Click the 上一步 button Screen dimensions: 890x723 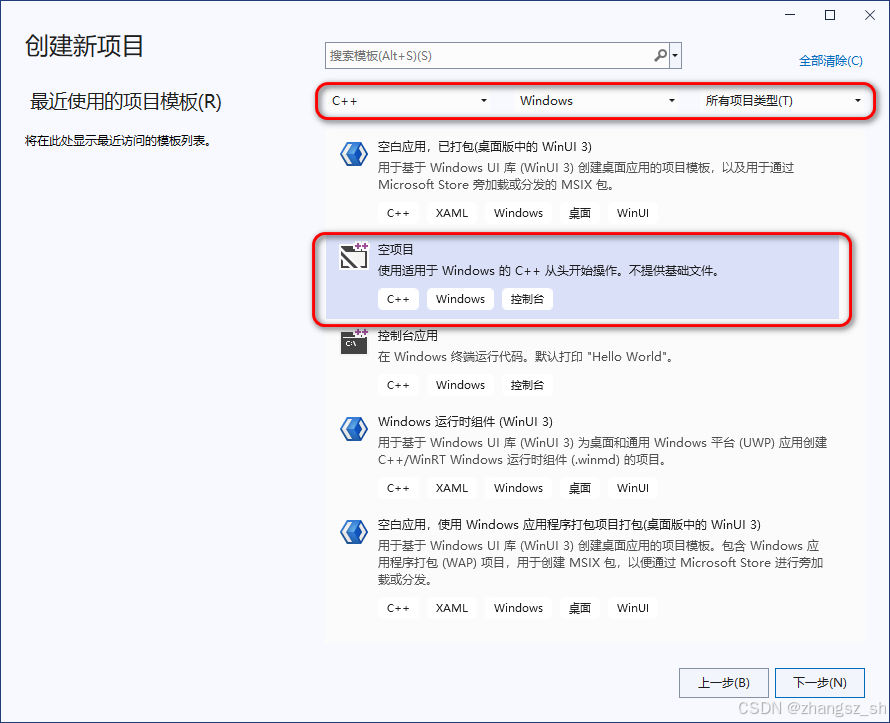(x=723, y=683)
